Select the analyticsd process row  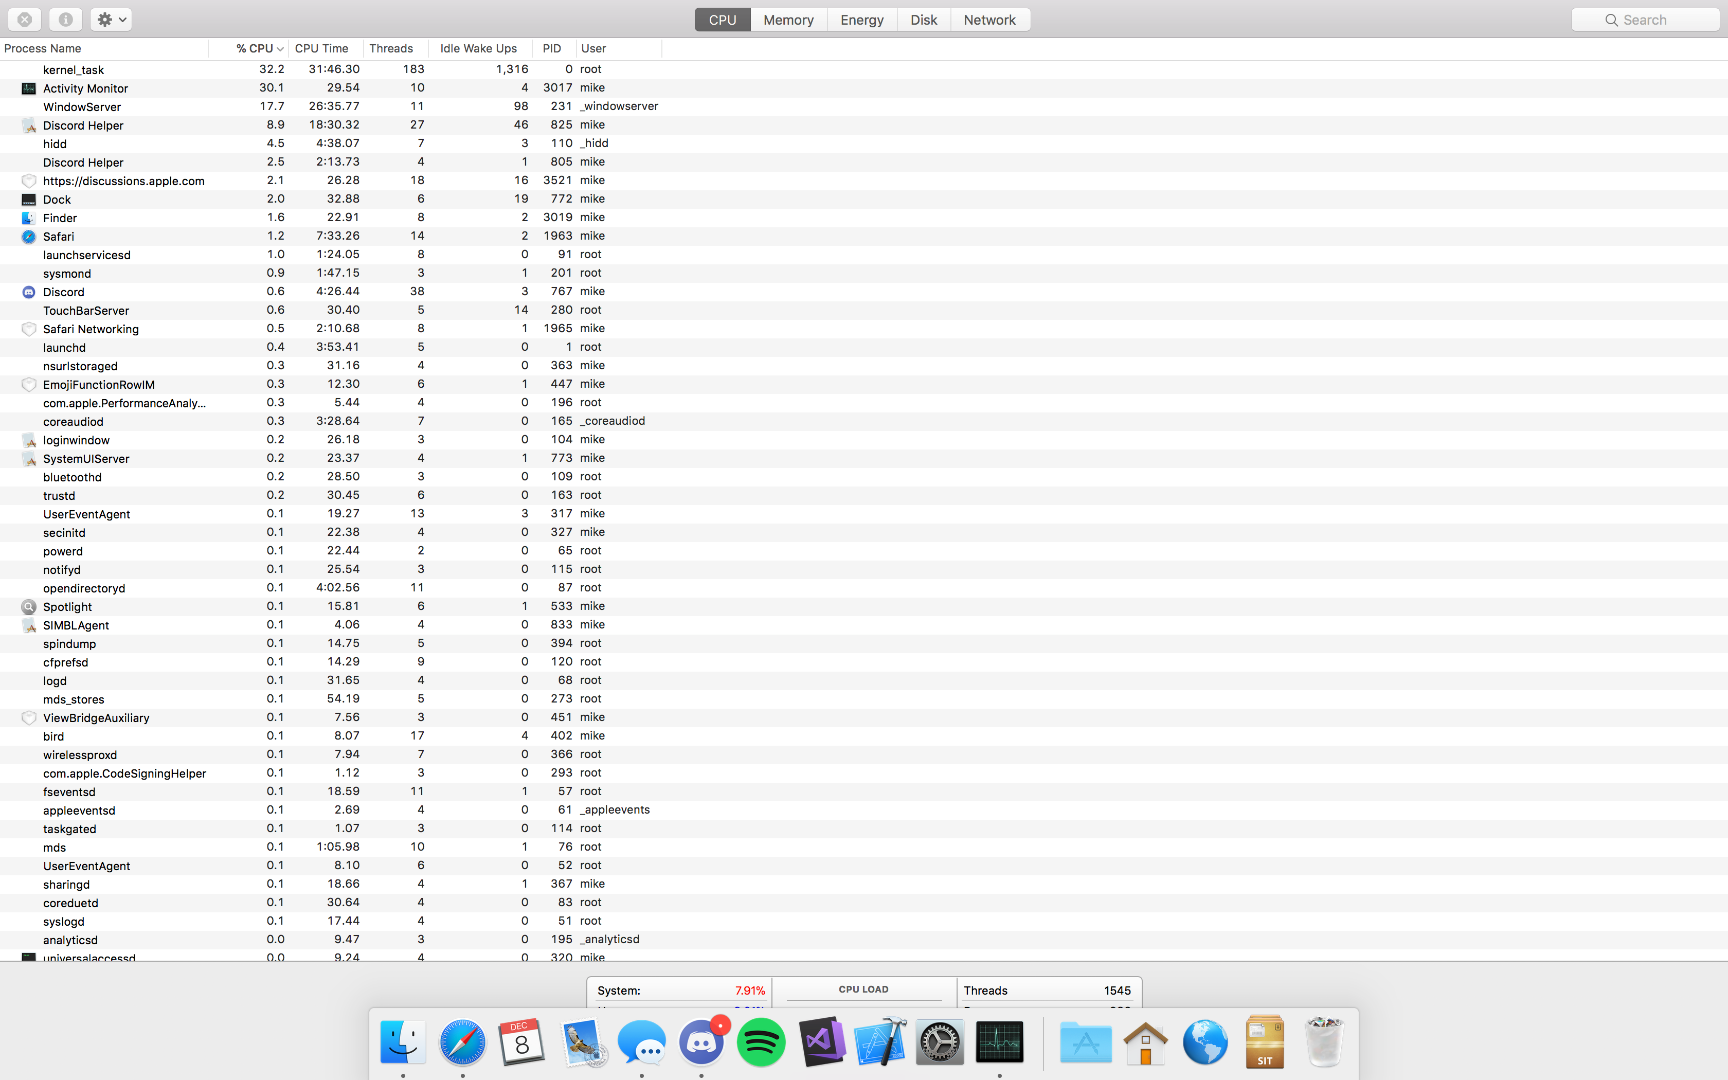point(864,939)
